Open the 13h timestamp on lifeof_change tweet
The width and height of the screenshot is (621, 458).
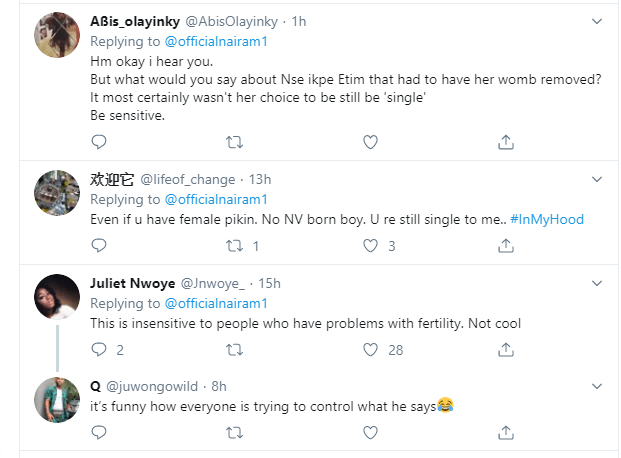[259, 180]
